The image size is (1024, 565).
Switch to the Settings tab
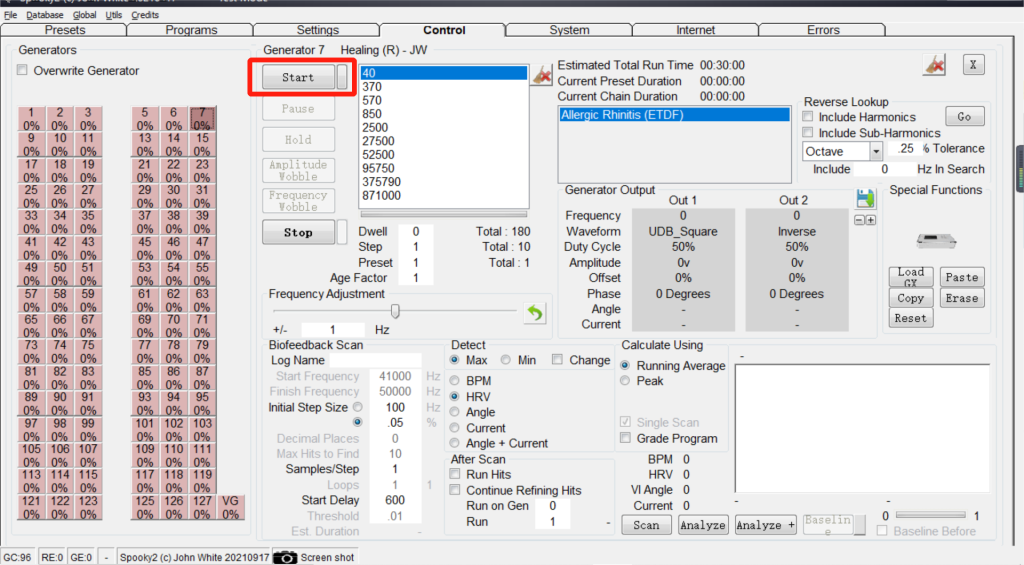[317, 30]
